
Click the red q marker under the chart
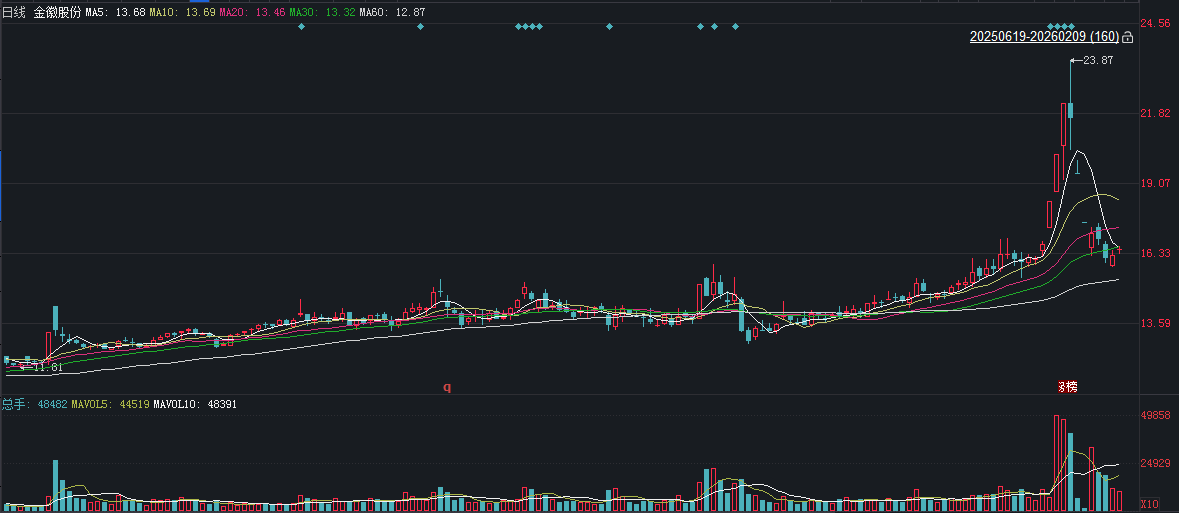coord(447,387)
